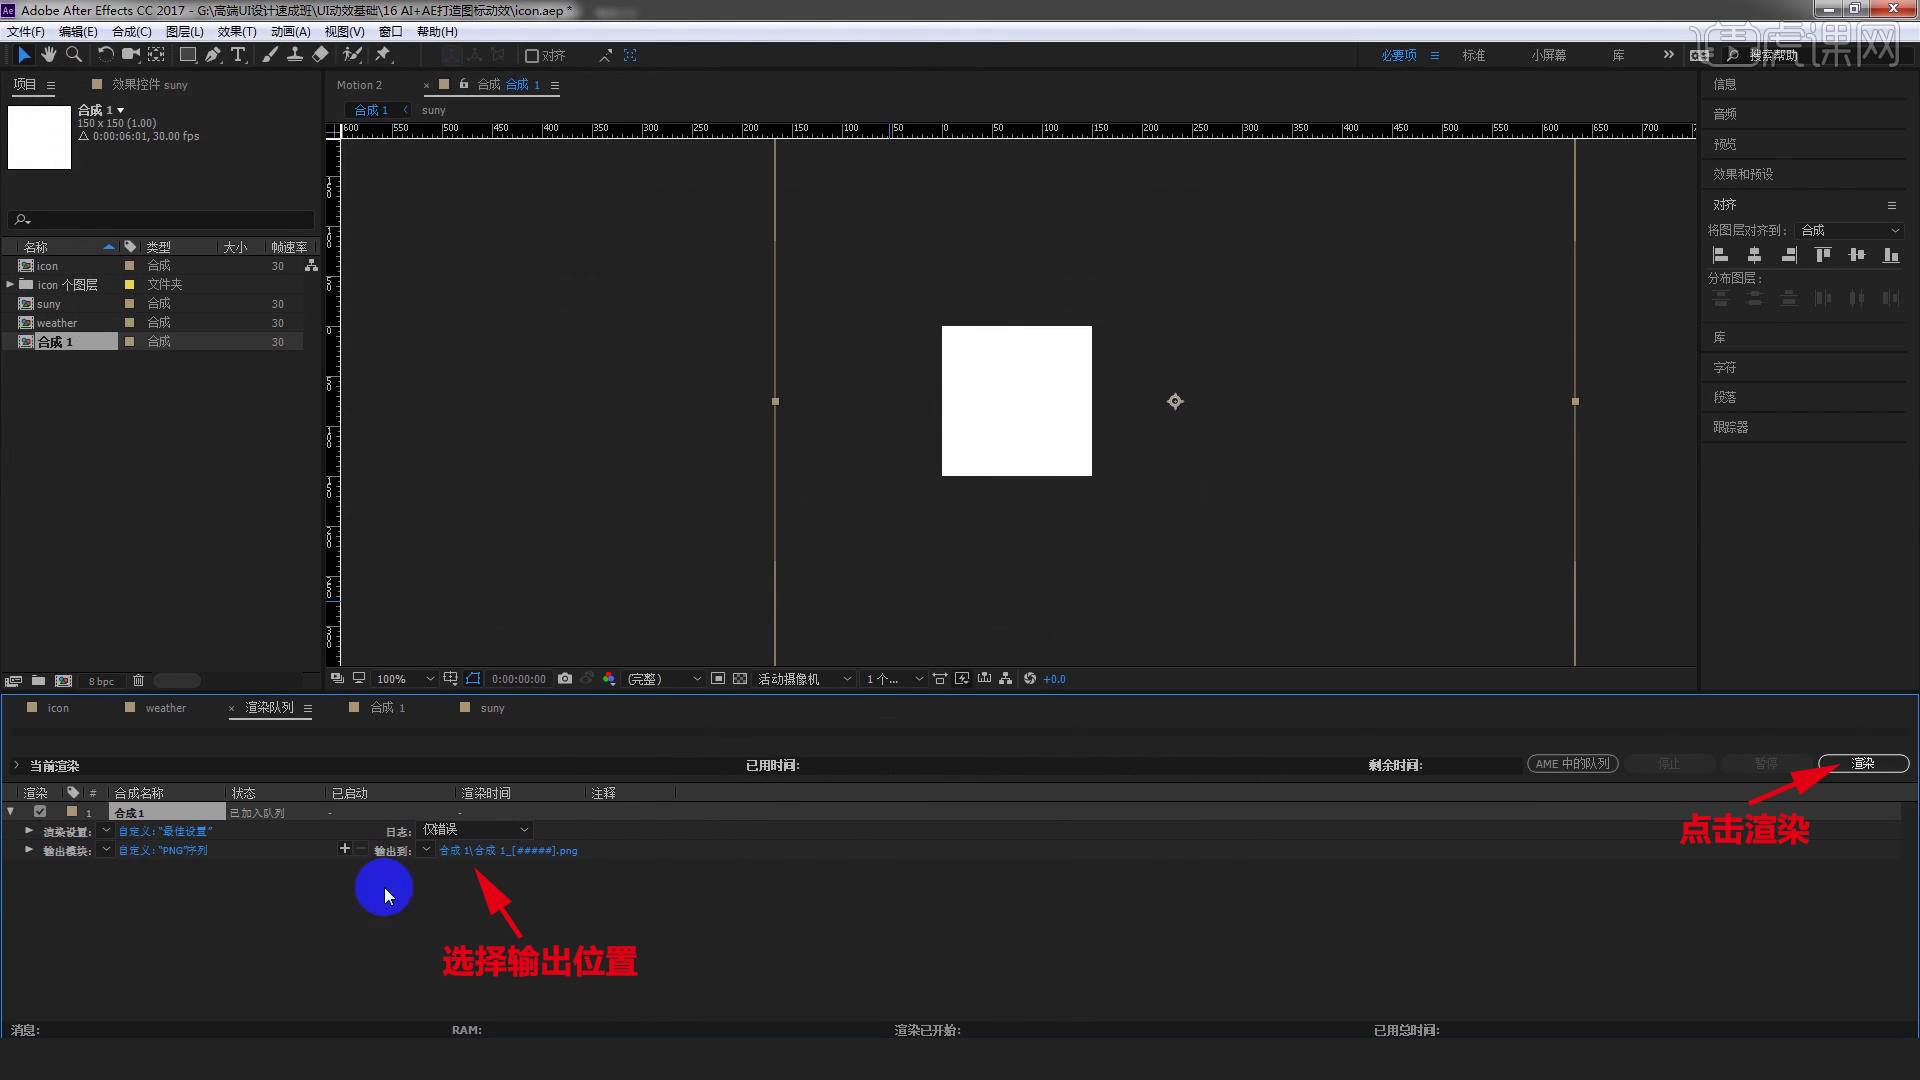
Task: Open the 合成(C) menu
Action: click(131, 32)
